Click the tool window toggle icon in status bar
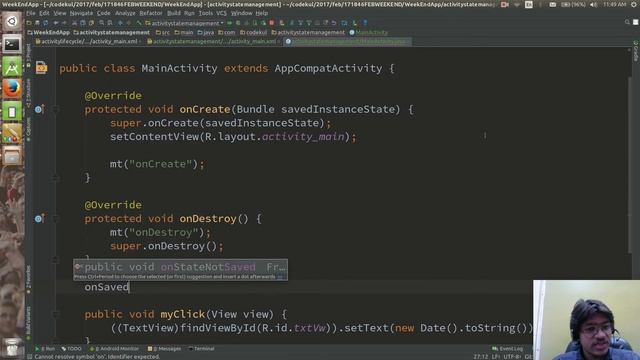Image resolution: width=640 pixels, height=360 pixels. [x=29, y=357]
